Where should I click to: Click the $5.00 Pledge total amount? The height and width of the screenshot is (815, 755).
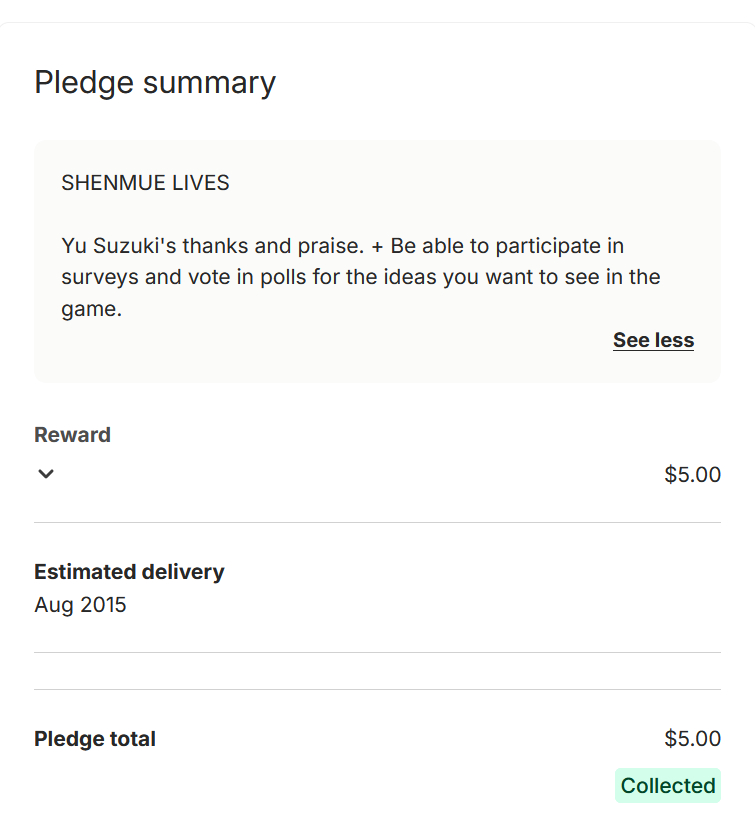click(x=692, y=739)
